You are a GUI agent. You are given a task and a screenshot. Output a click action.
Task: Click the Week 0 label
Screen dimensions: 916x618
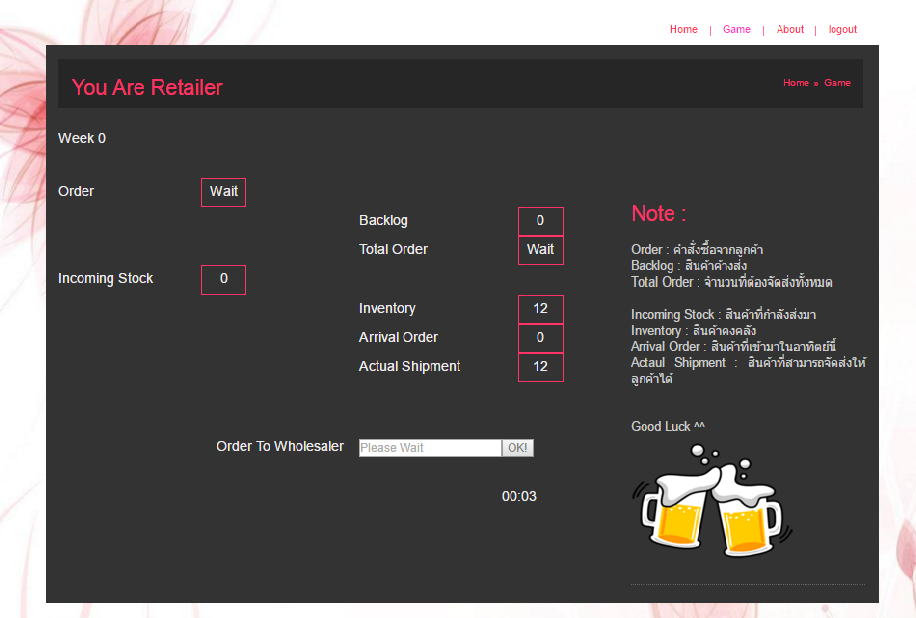pyautogui.click(x=82, y=138)
